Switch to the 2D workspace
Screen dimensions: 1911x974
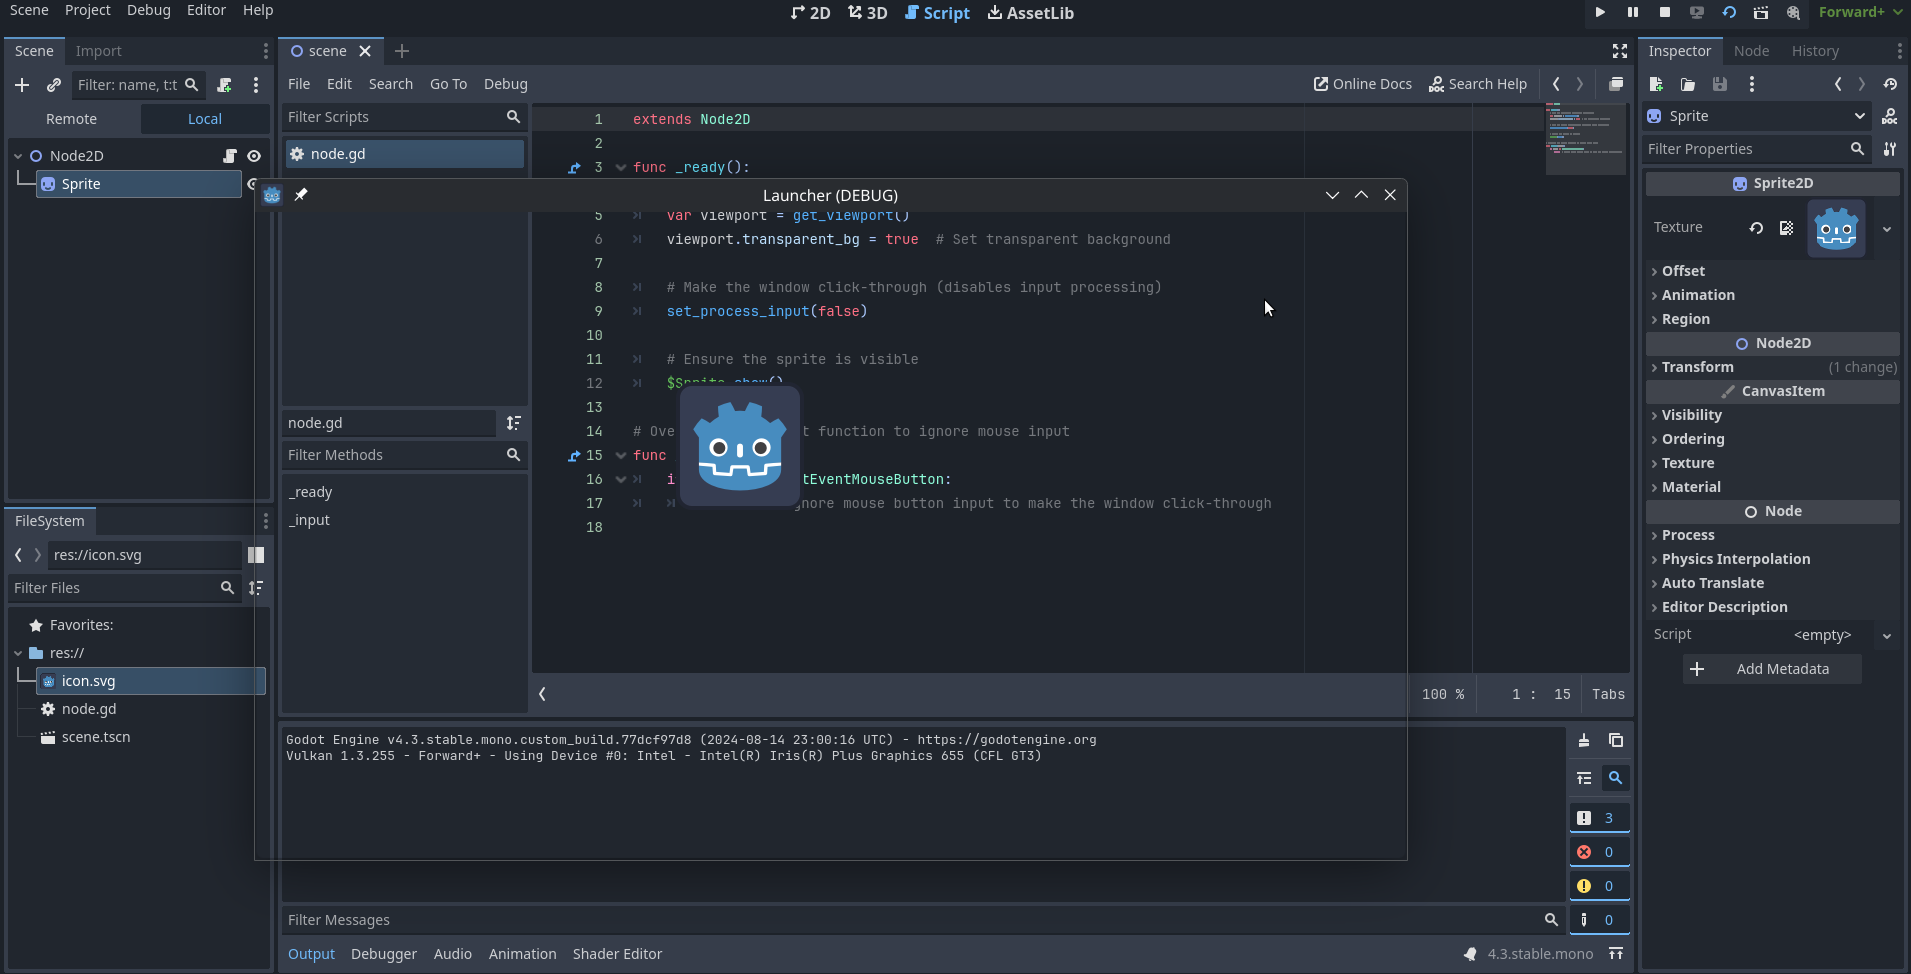pyautogui.click(x=810, y=13)
